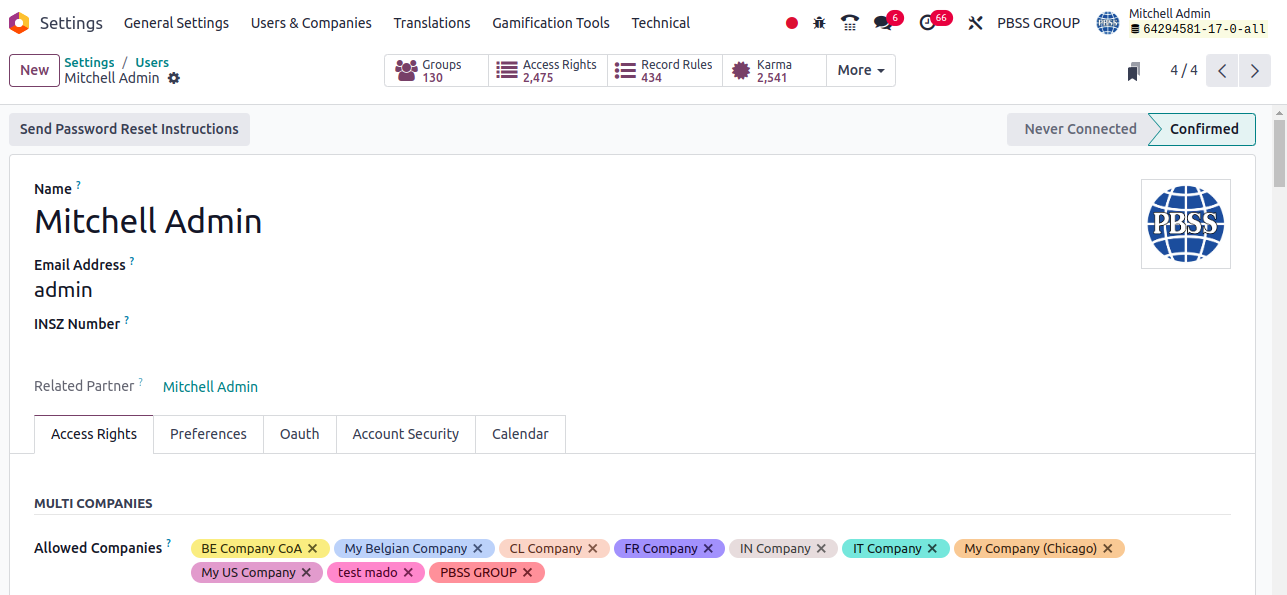
Task: Open Users breadcrumb link
Action: pos(152,62)
